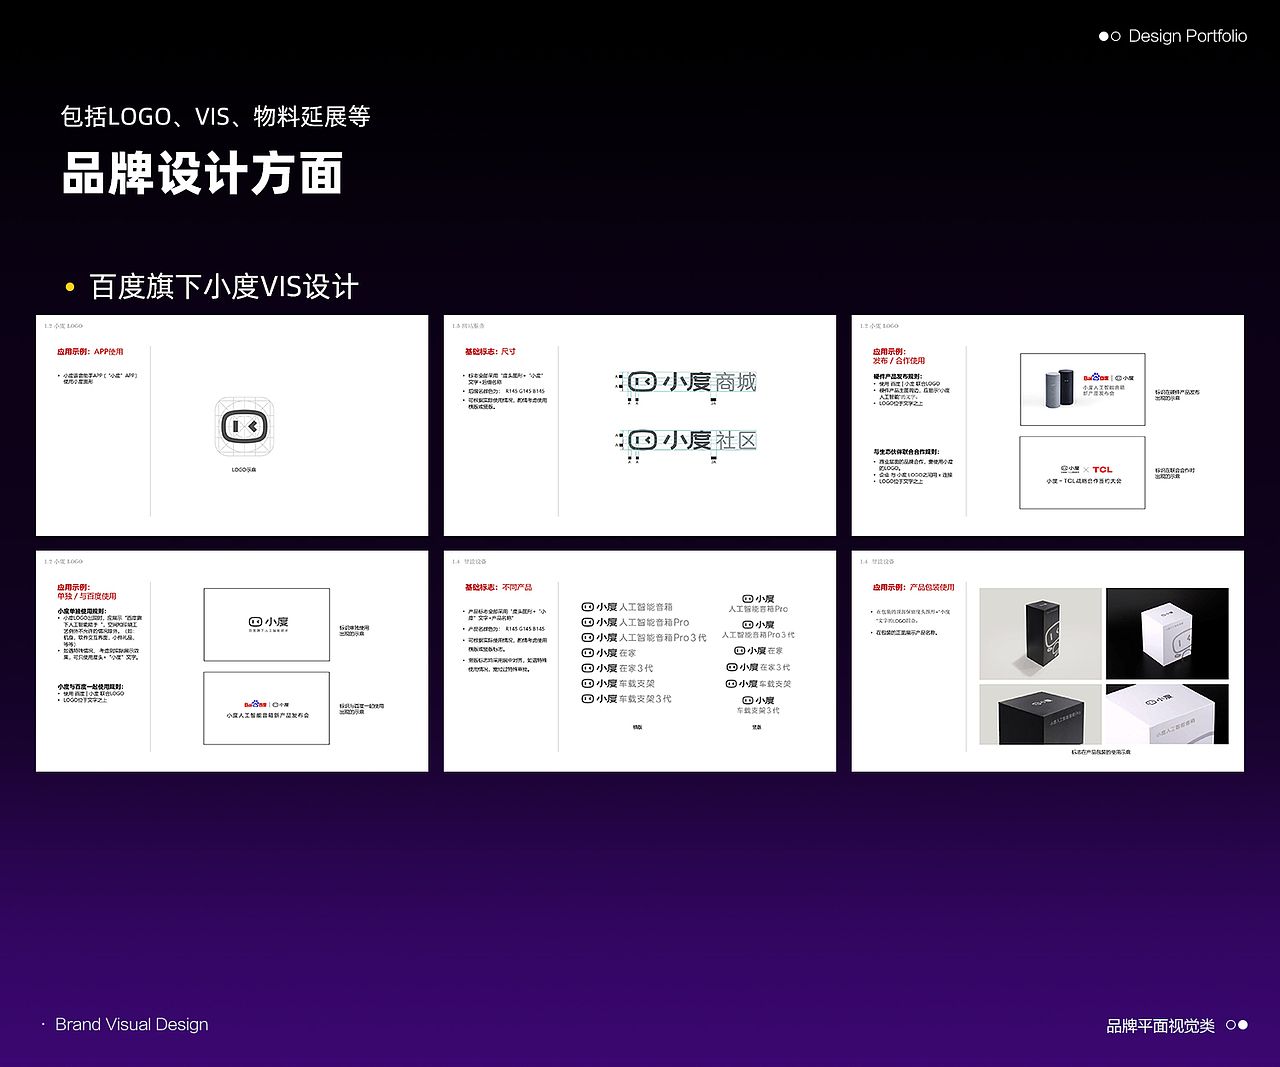Viewport: 1280px width, 1067px height.
Task: Click the stacked '小度 人工智能音箱Pro' logo
Action: [x=758, y=603]
